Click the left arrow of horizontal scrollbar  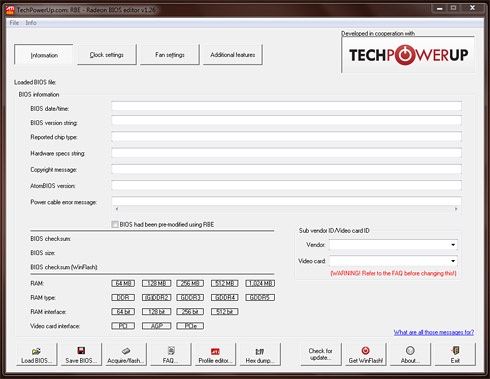[117, 209]
